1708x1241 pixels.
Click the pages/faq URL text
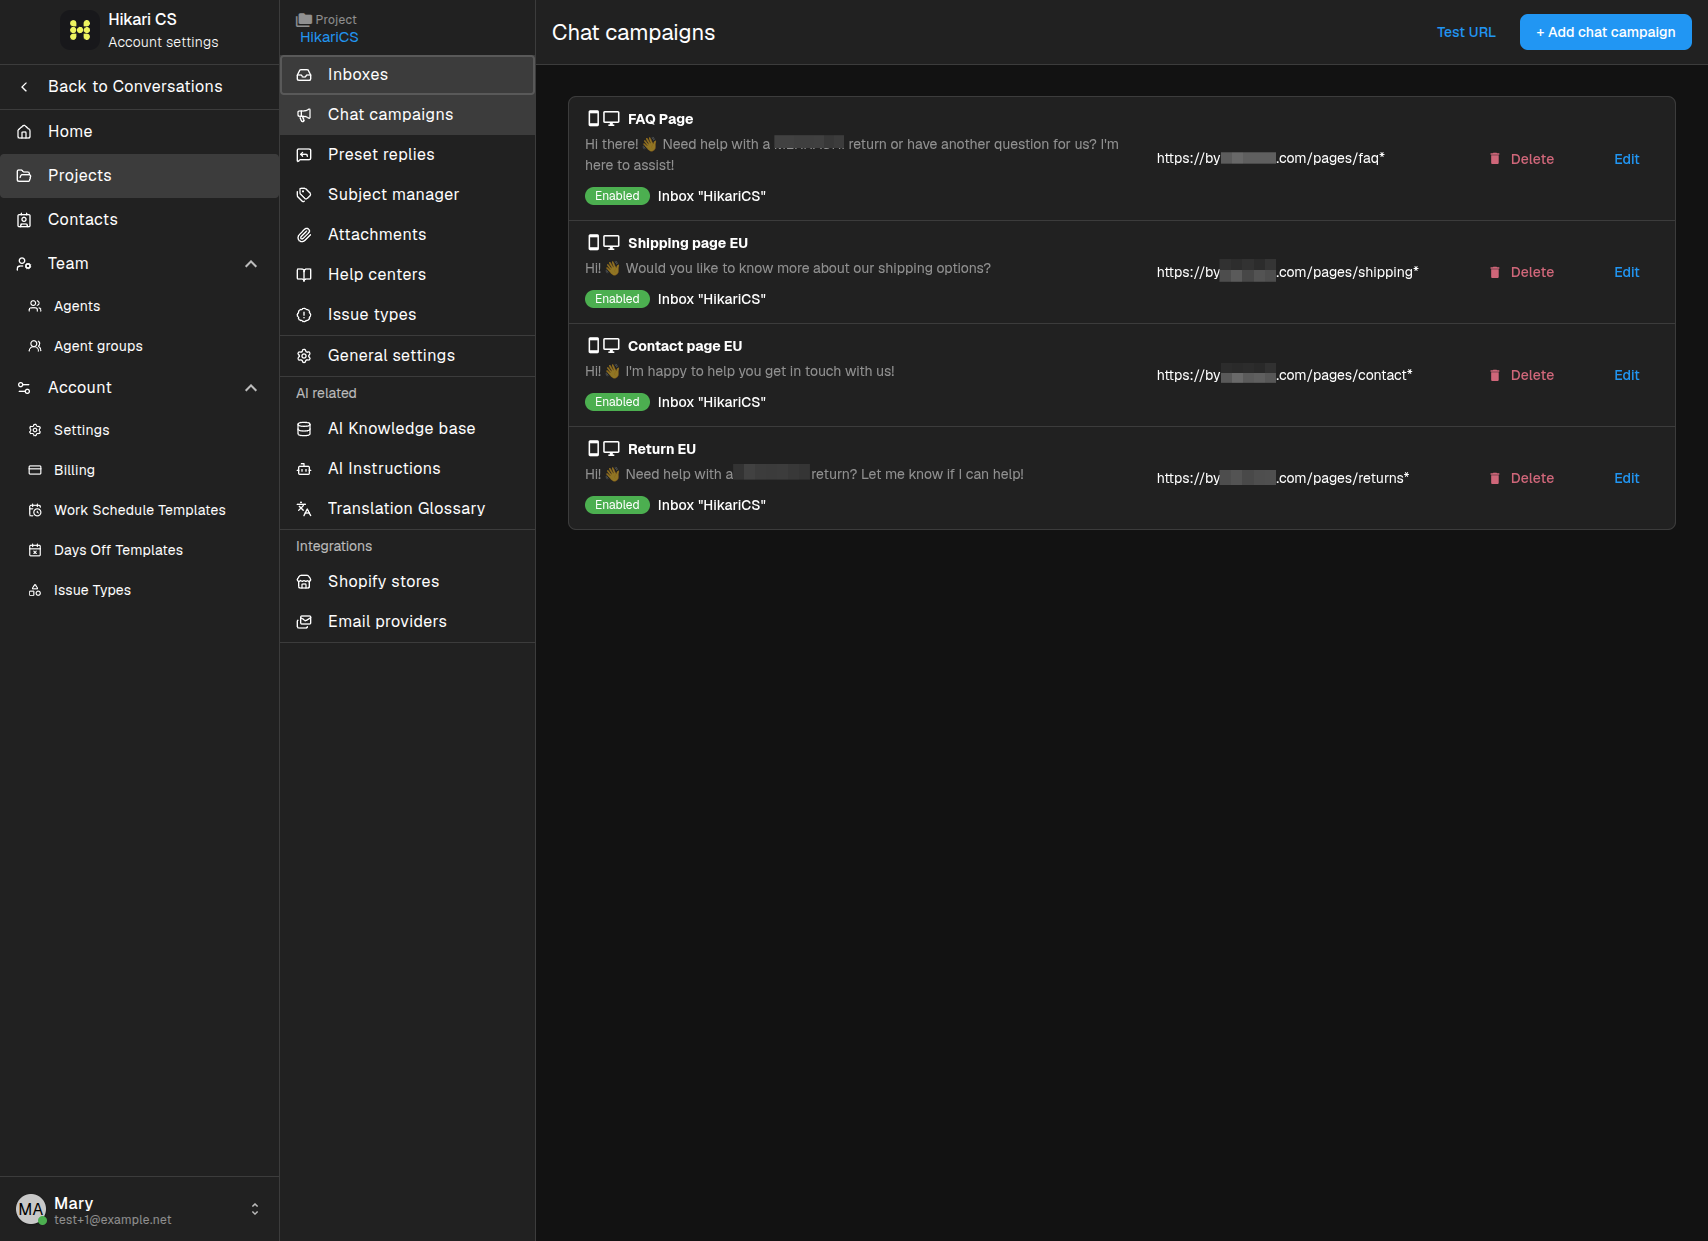(x=1271, y=158)
